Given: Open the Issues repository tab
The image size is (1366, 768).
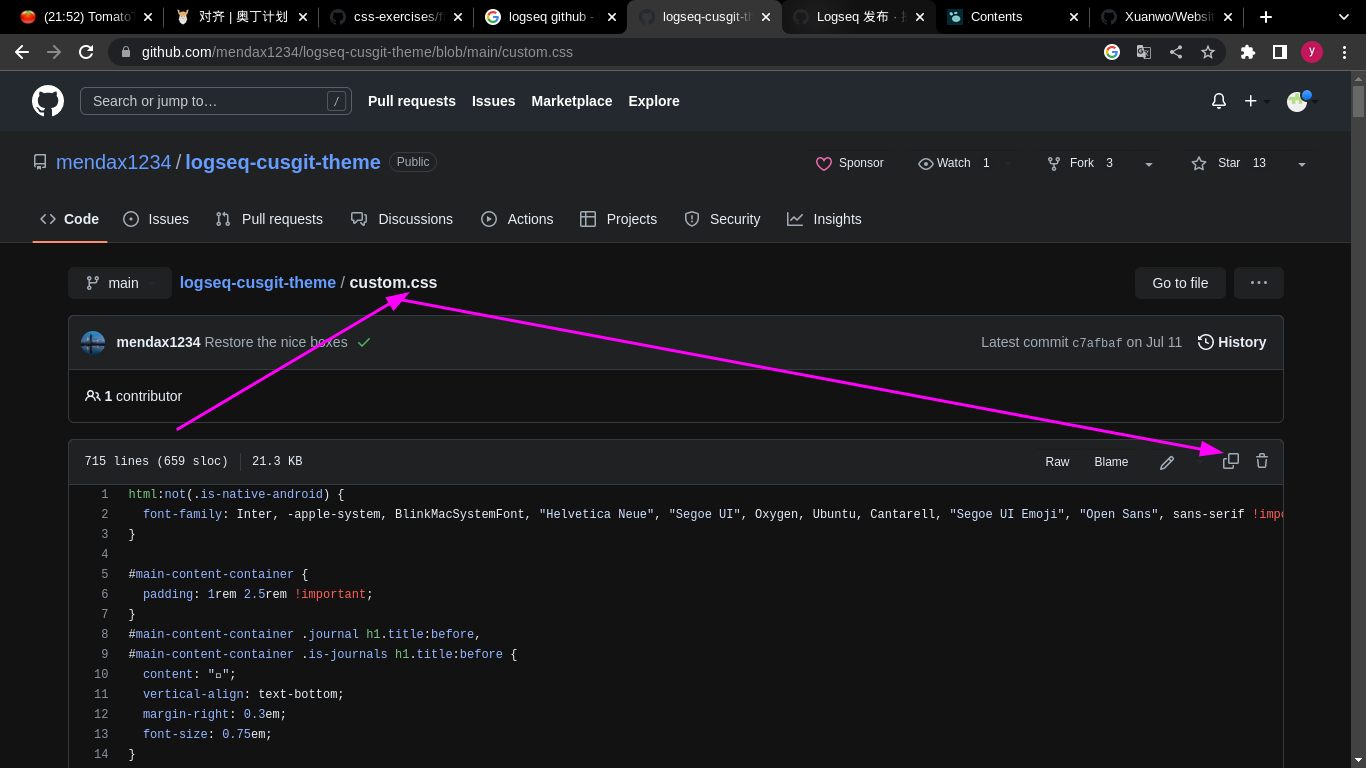Looking at the screenshot, I should pos(156,219).
